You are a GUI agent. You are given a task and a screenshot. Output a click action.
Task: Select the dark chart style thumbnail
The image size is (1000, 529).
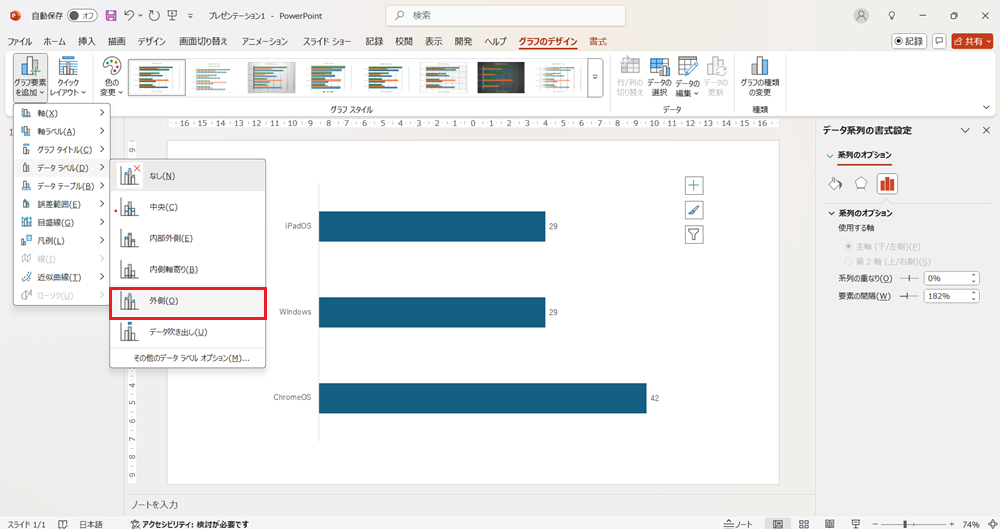501,77
